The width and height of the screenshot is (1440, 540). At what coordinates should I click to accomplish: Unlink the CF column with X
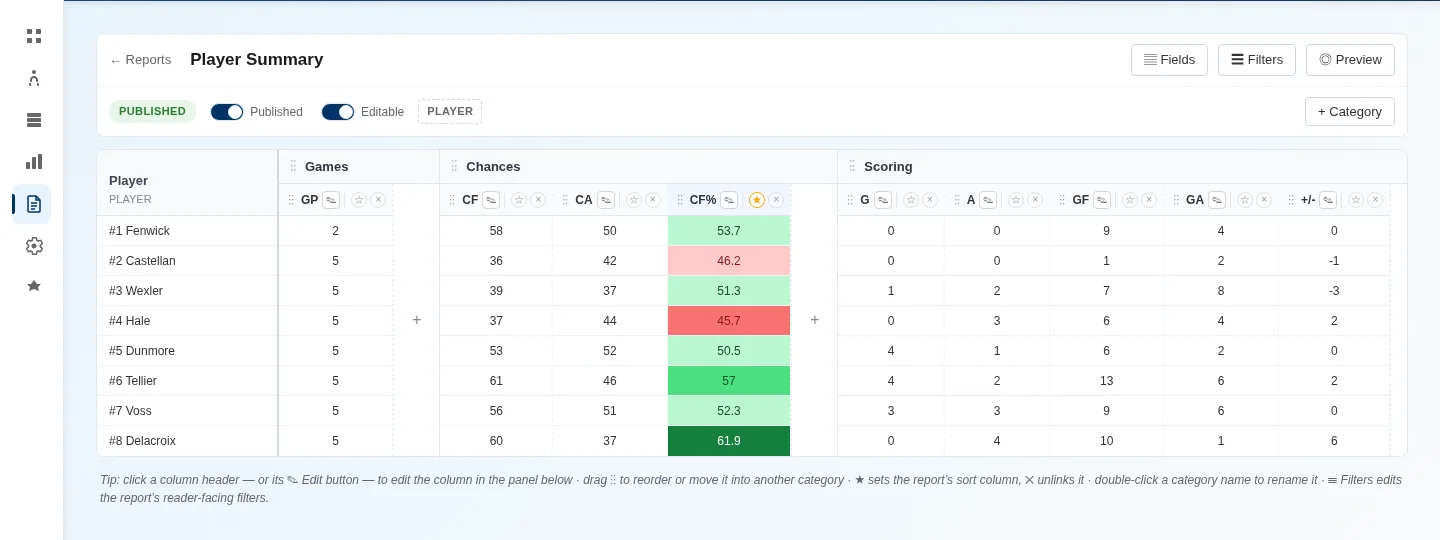tap(538, 200)
